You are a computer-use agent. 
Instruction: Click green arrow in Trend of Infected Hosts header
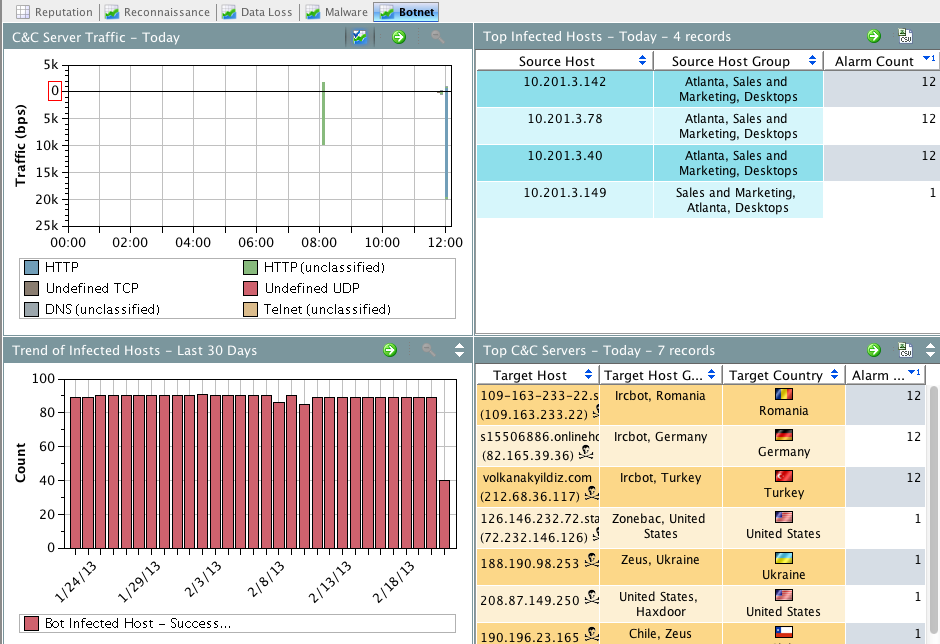(391, 350)
